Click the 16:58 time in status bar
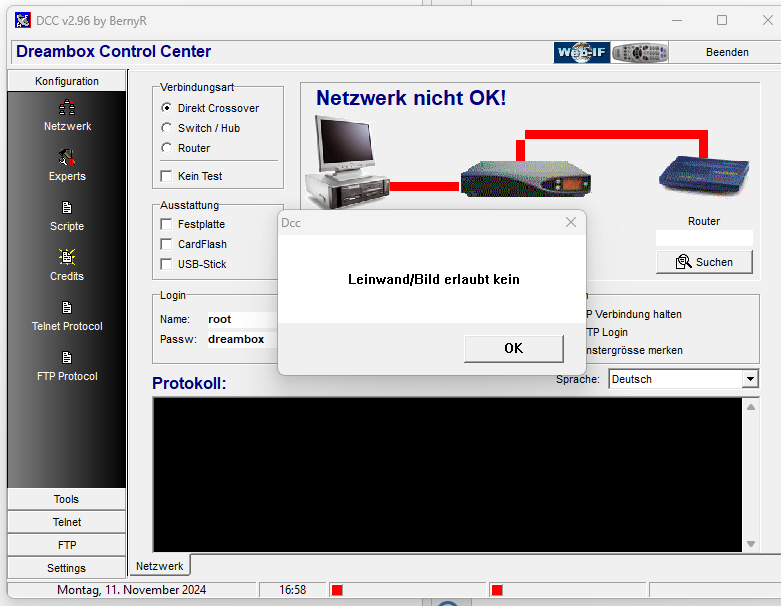Image resolution: width=781 pixels, height=606 pixels. point(292,590)
